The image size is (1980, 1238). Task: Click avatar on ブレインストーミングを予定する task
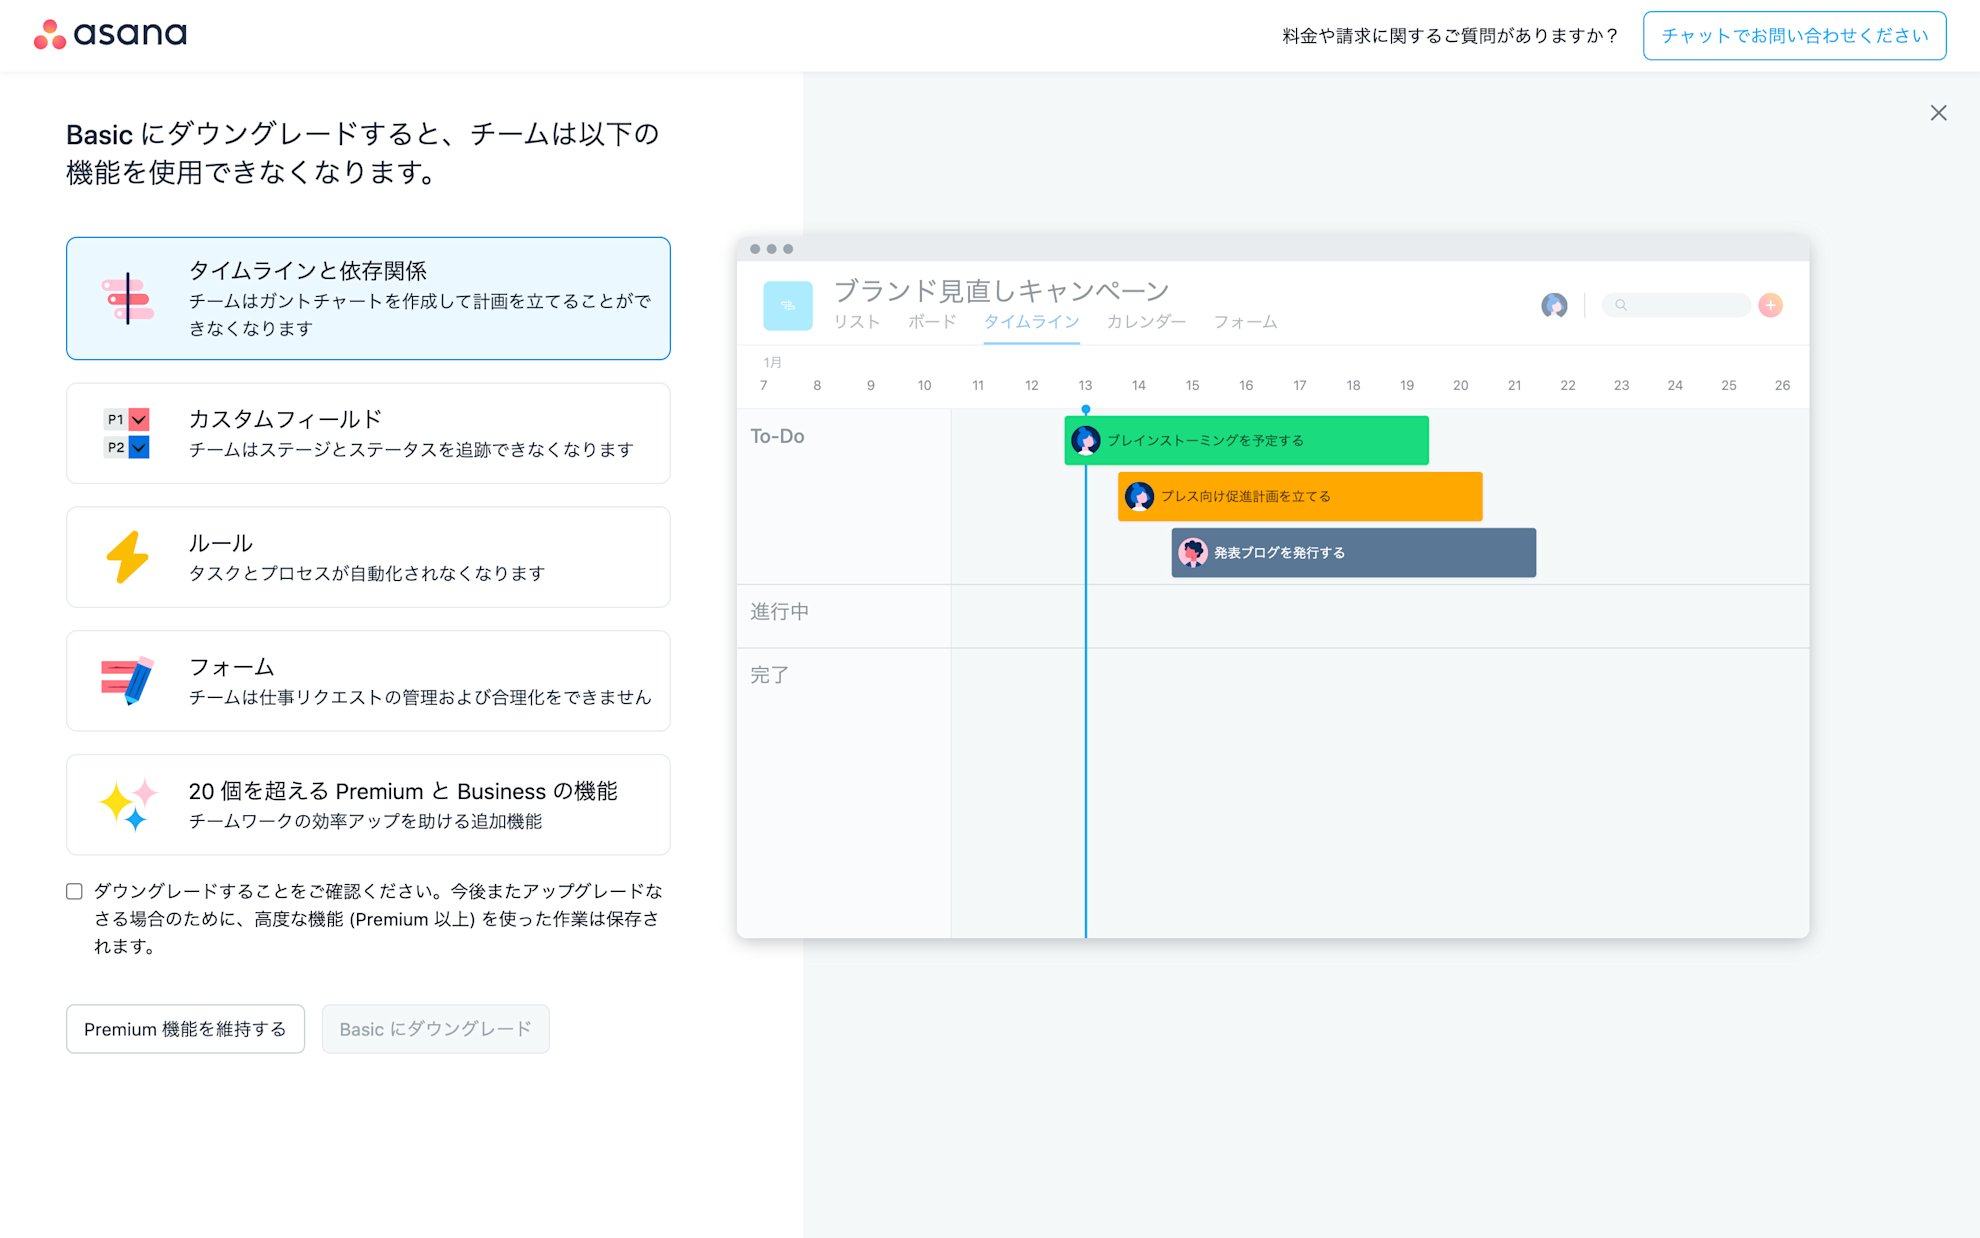point(1086,440)
